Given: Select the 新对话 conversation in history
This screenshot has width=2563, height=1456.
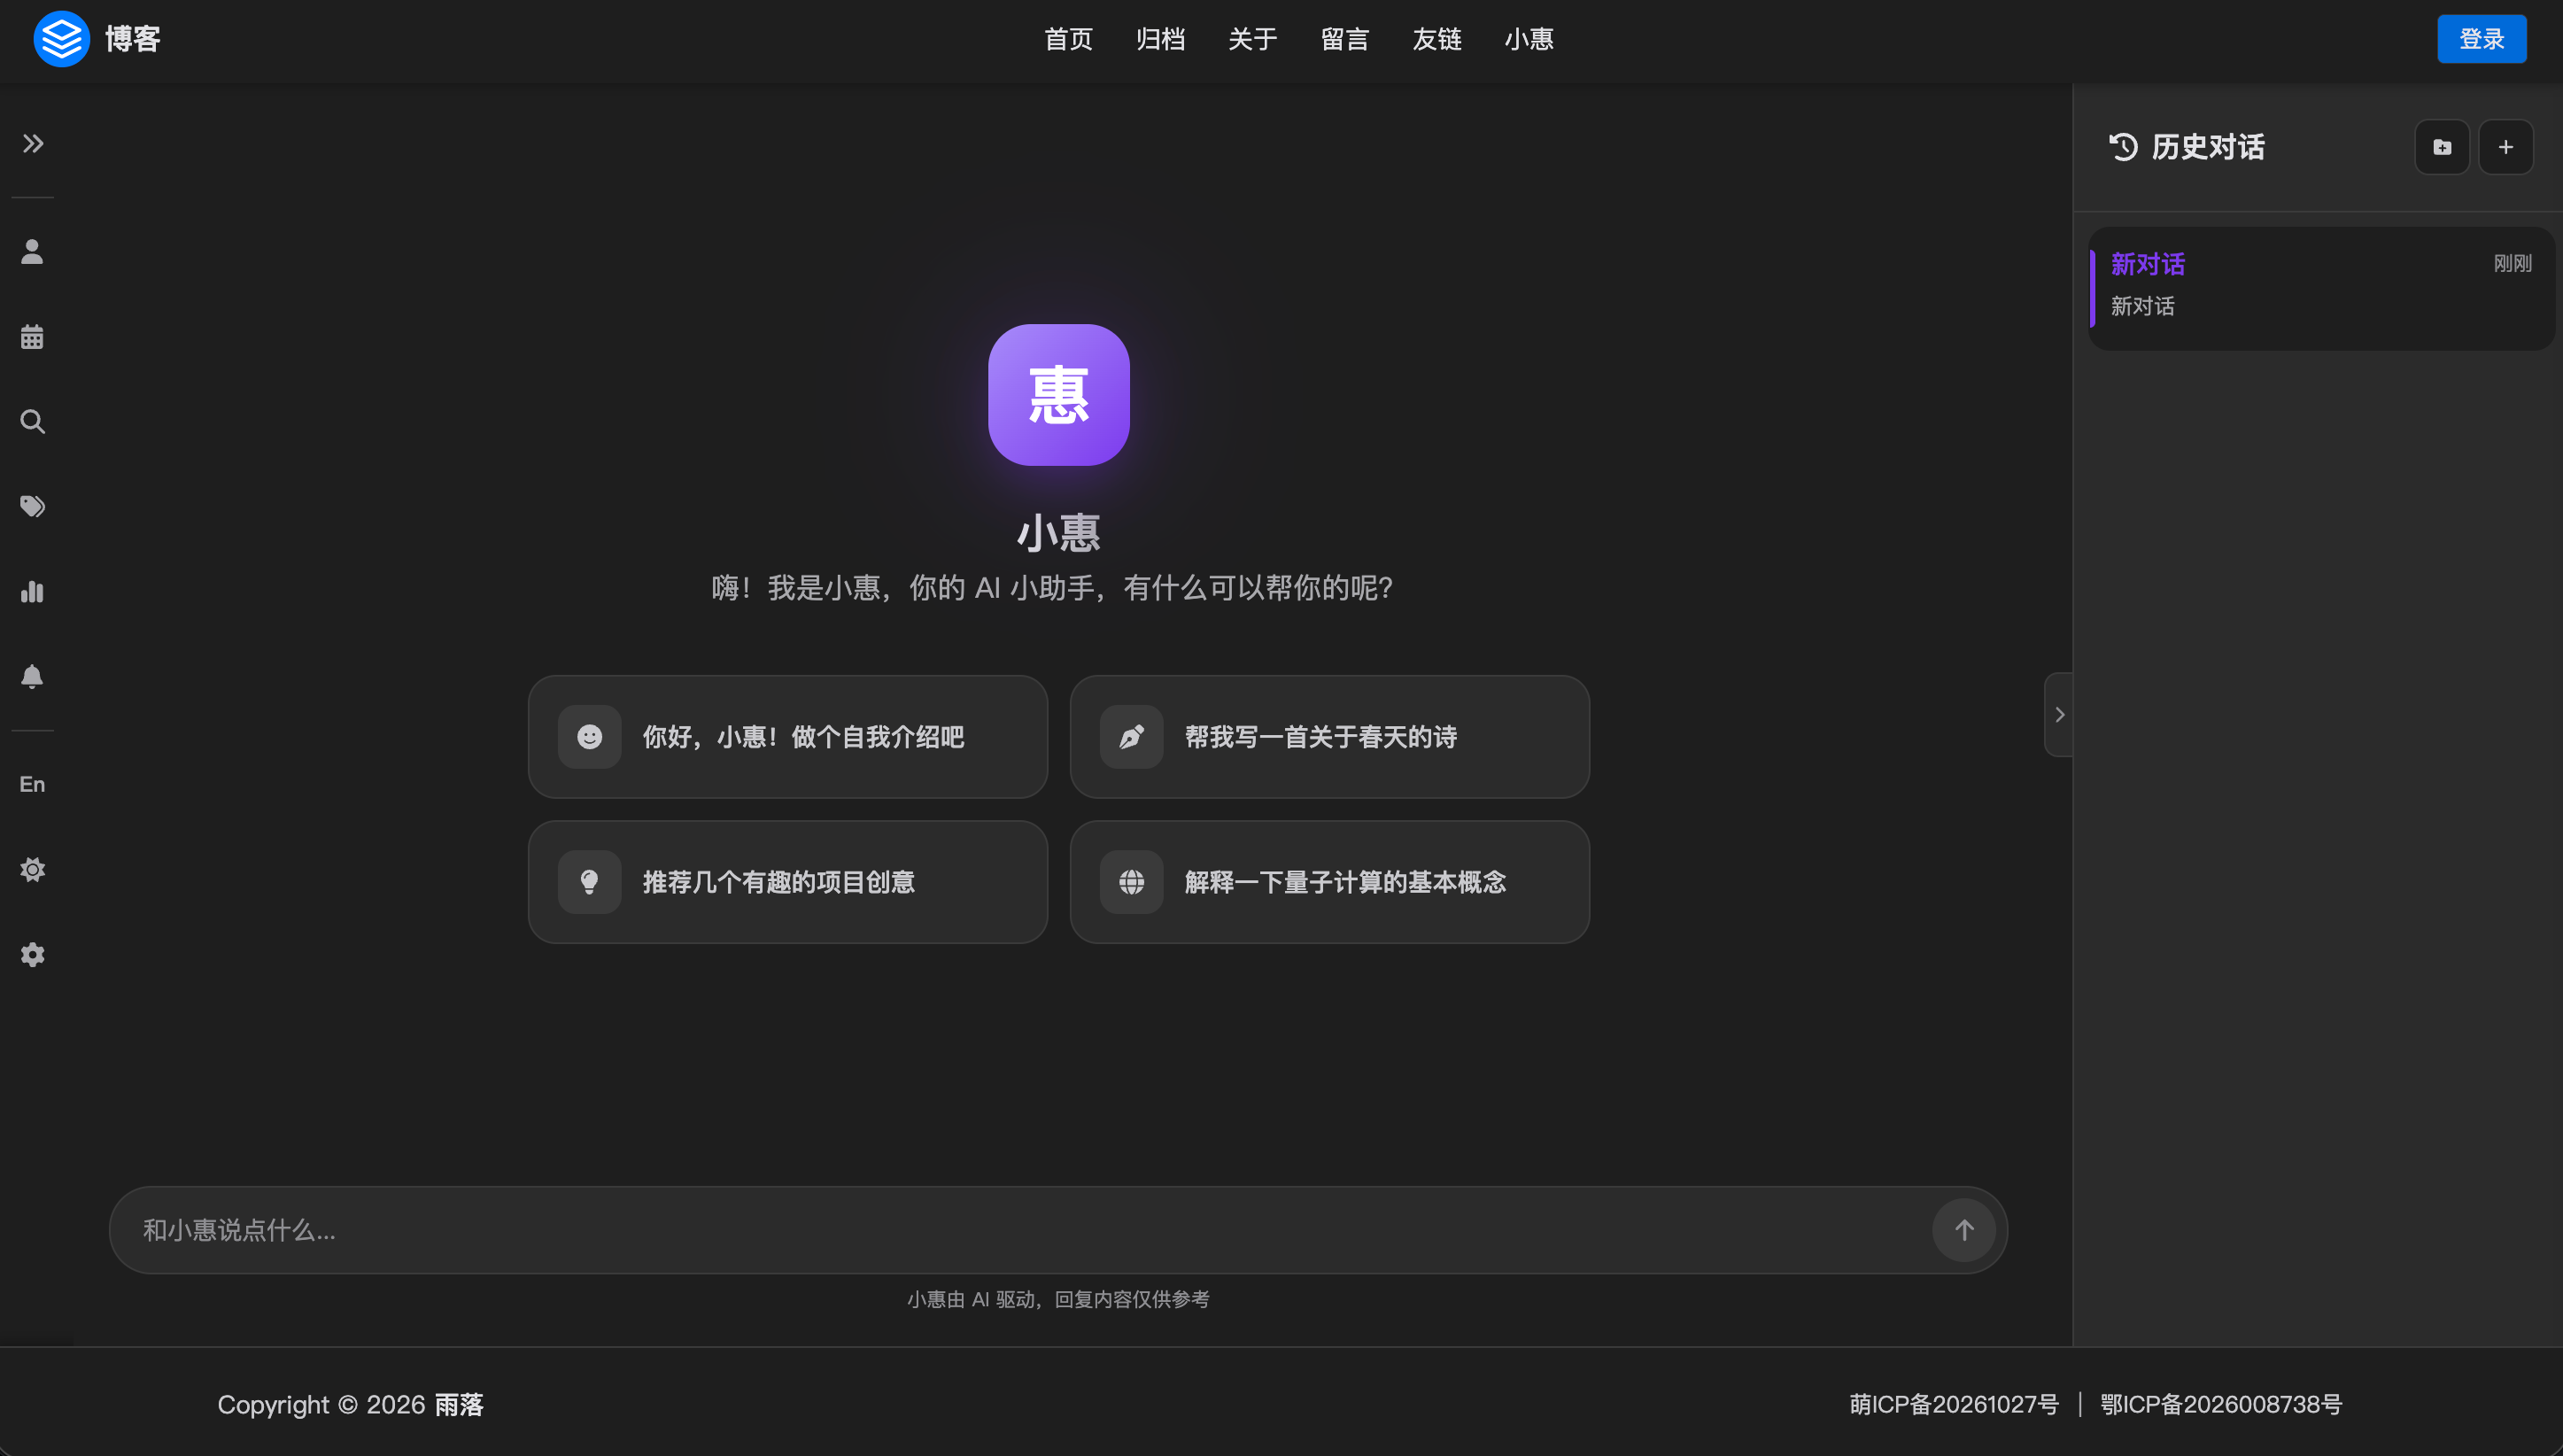Looking at the screenshot, I should tap(2320, 285).
